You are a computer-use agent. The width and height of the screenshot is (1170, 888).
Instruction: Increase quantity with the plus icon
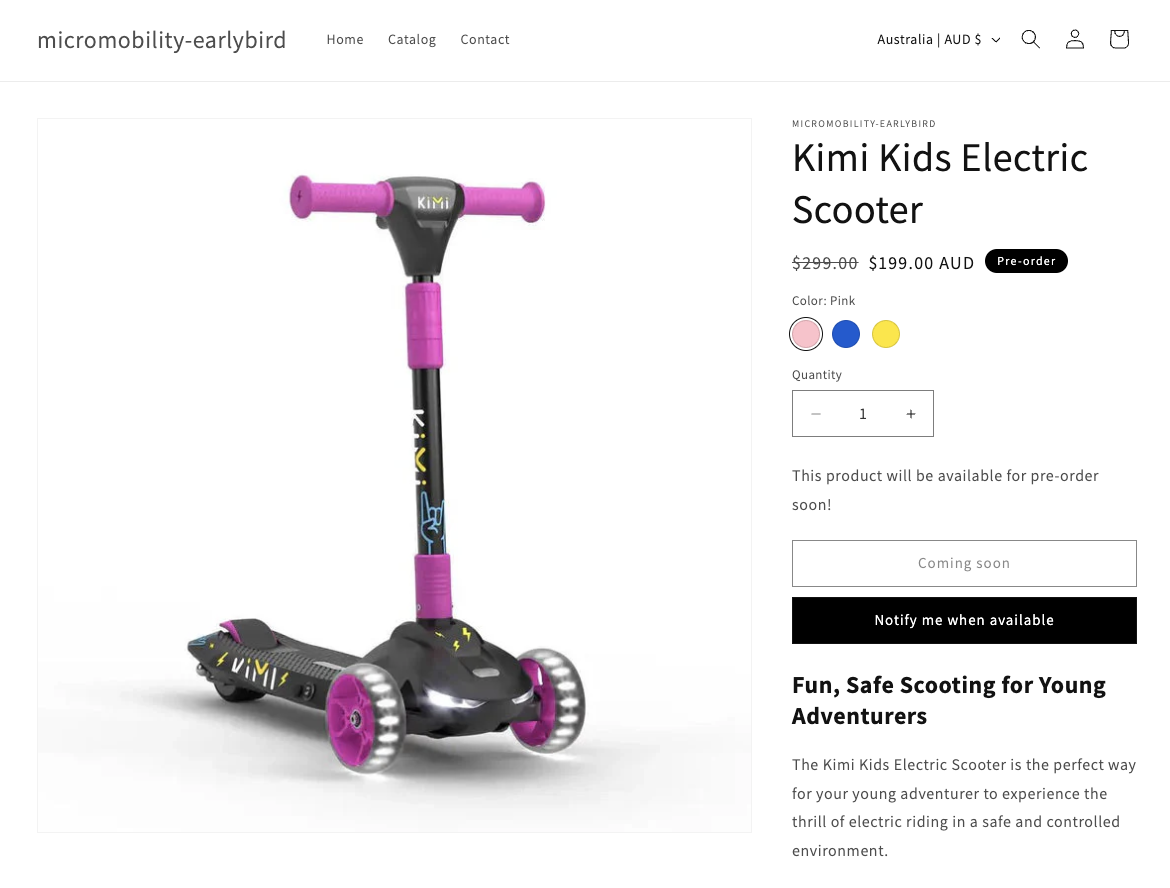pyautogui.click(x=910, y=413)
